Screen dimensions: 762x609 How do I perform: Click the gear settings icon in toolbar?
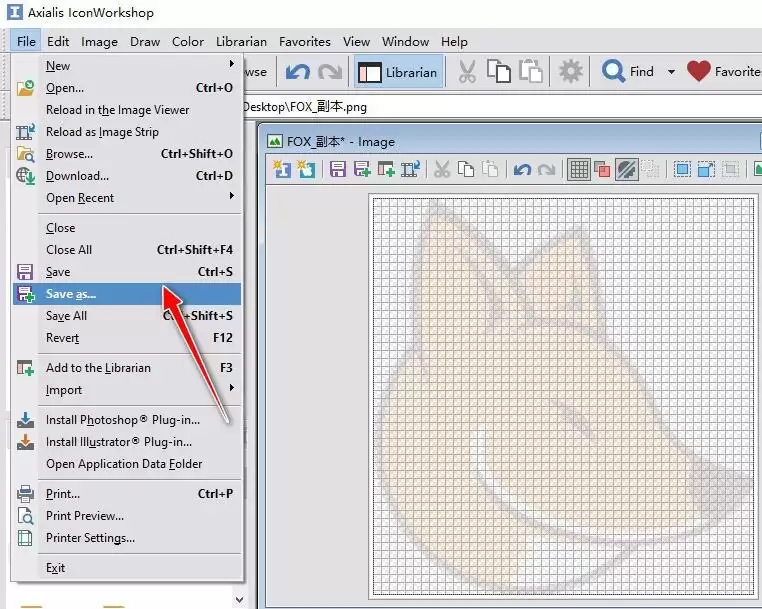point(570,72)
